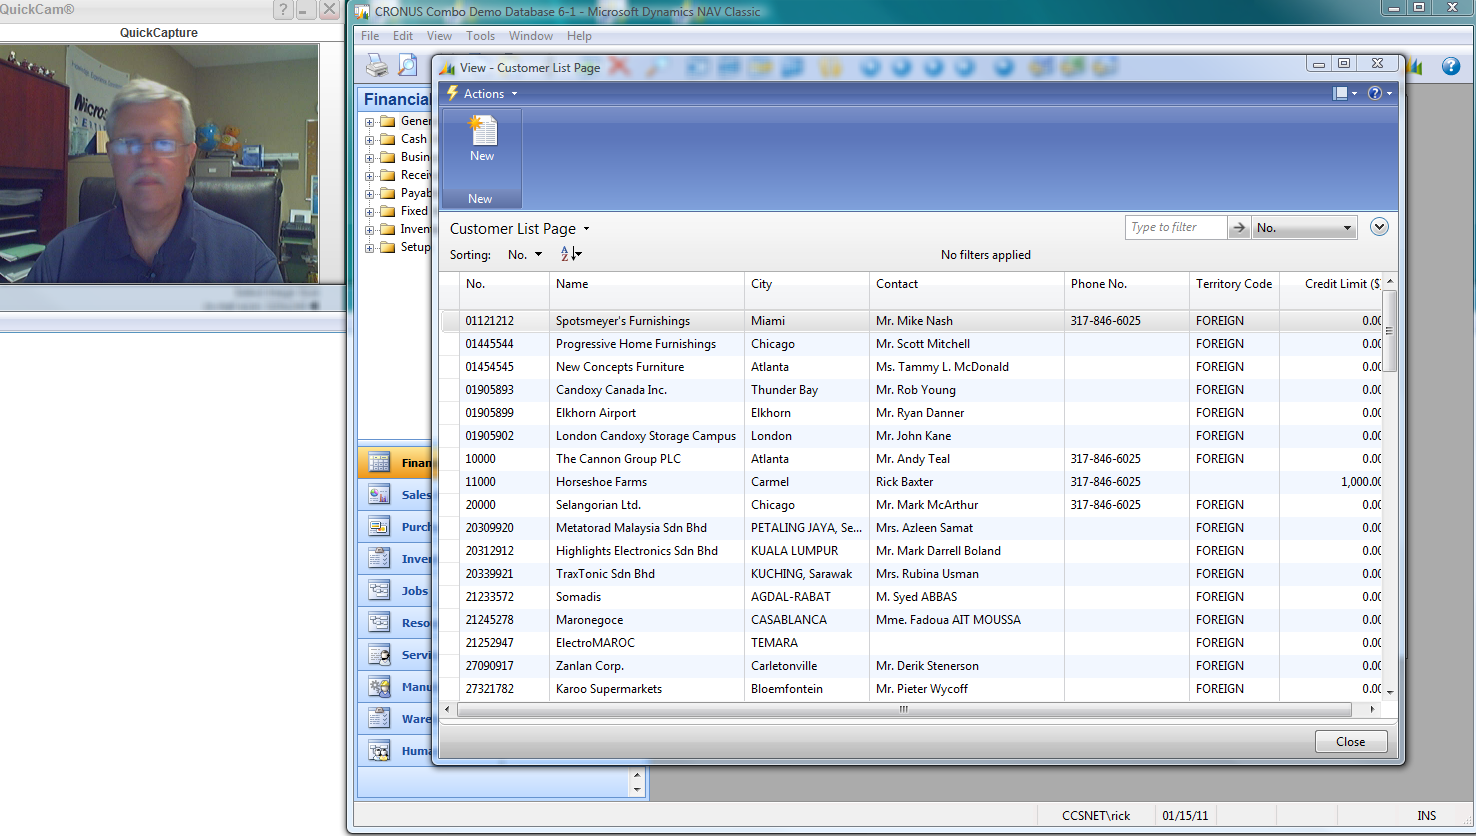Toggle the A-Z sort order icon
Viewport: 1476px width, 836px height.
tap(570, 255)
